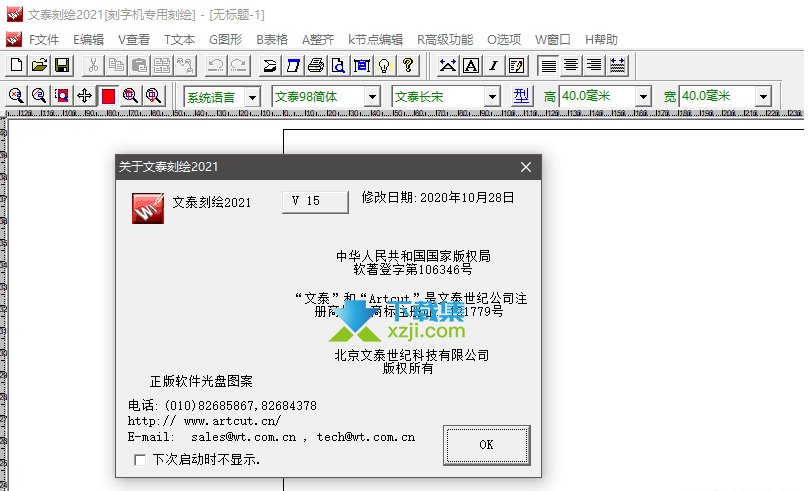The height and width of the screenshot is (491, 809).
Task: Click the copy icon in the toolbar
Action: pos(116,66)
